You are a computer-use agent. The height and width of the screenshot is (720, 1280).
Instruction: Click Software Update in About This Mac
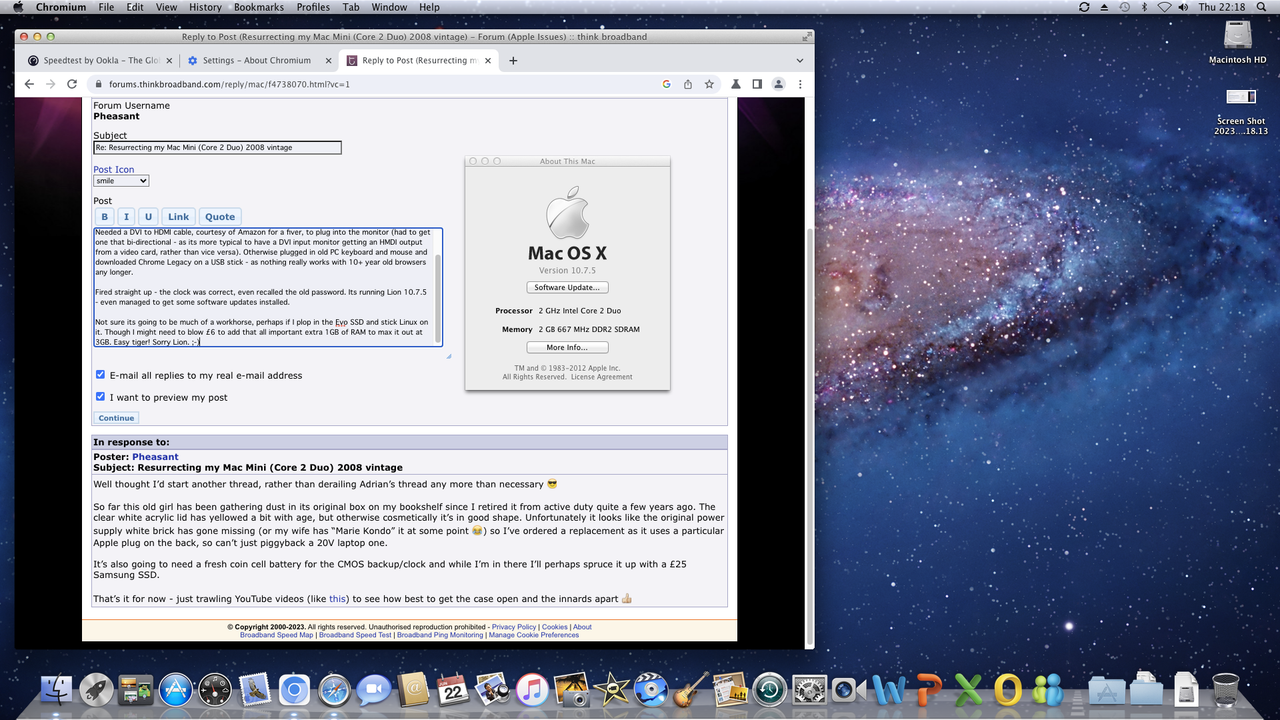click(x=568, y=288)
